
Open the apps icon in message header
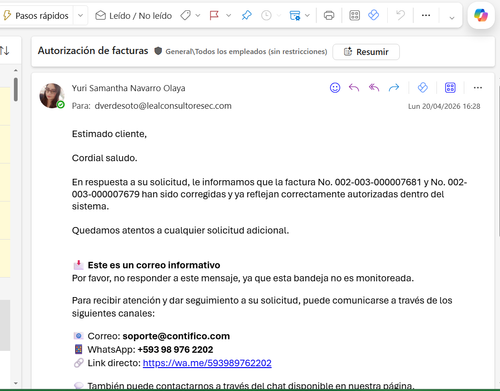pos(450,88)
